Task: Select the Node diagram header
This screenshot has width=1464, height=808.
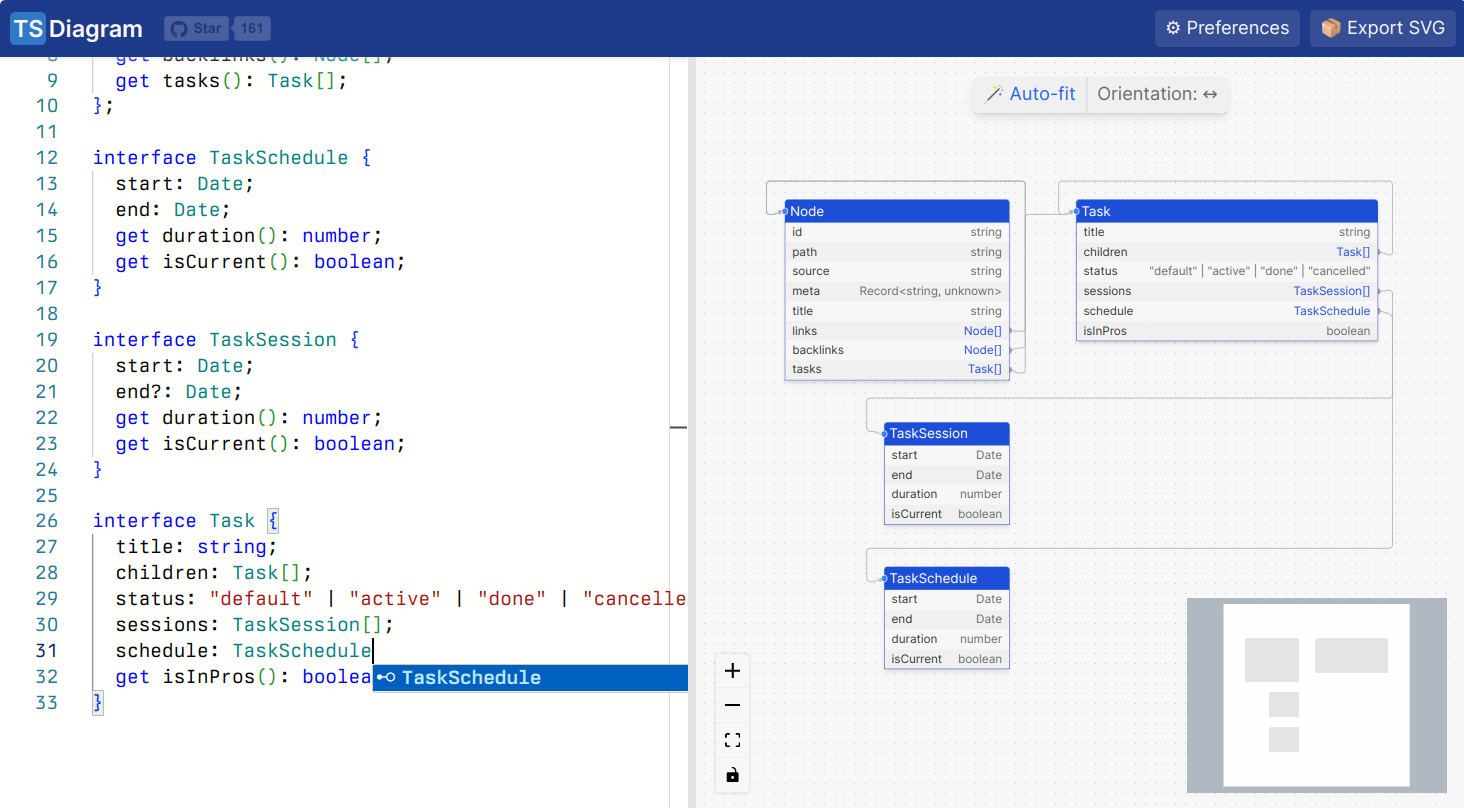Action: click(x=897, y=211)
